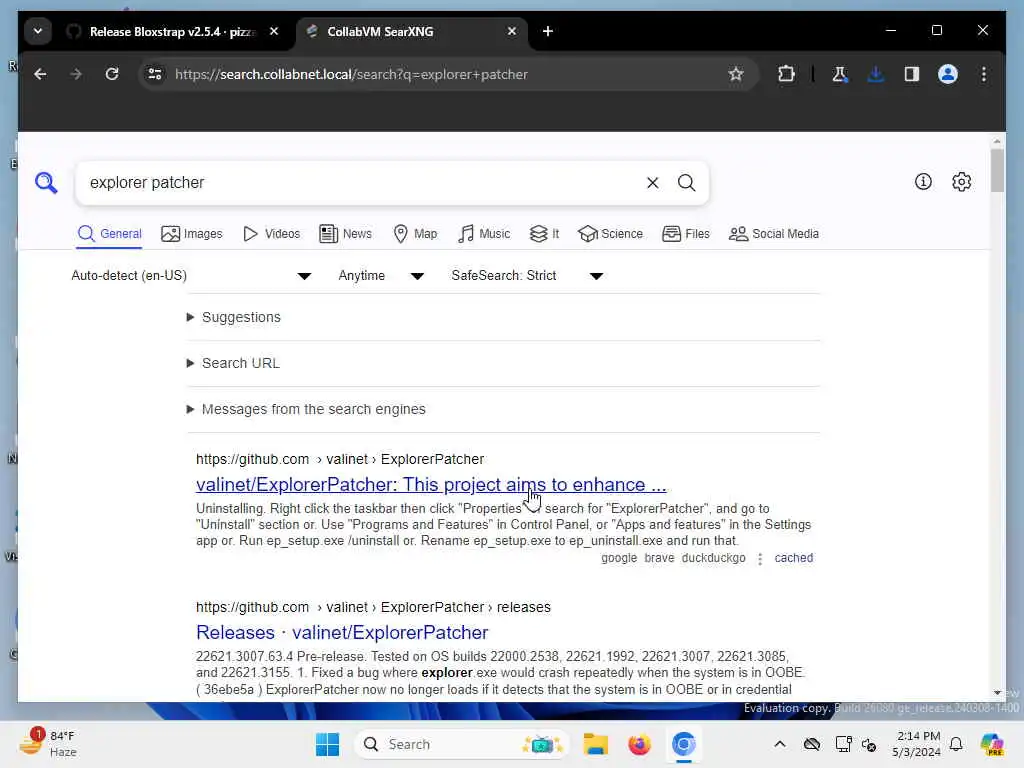This screenshot has width=1024, height=768.
Task: Open the side panel icon
Action: click(912, 74)
